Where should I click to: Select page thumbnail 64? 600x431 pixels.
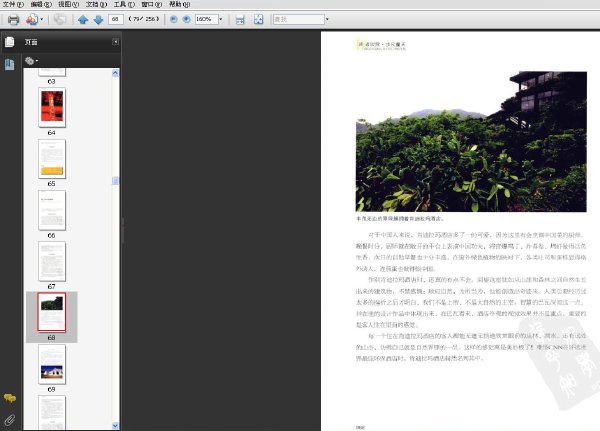[x=52, y=108]
